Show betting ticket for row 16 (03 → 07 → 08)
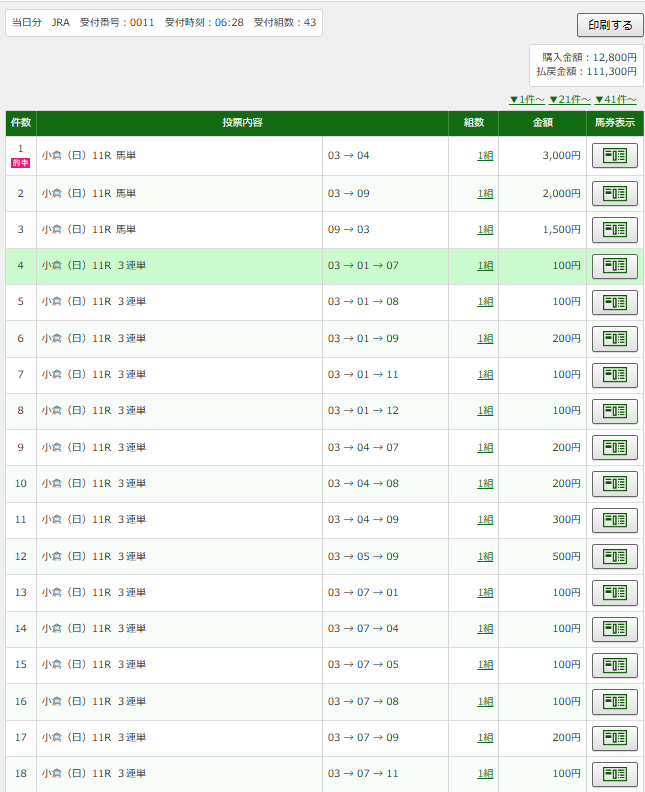The height and width of the screenshot is (792, 645). click(x=615, y=702)
